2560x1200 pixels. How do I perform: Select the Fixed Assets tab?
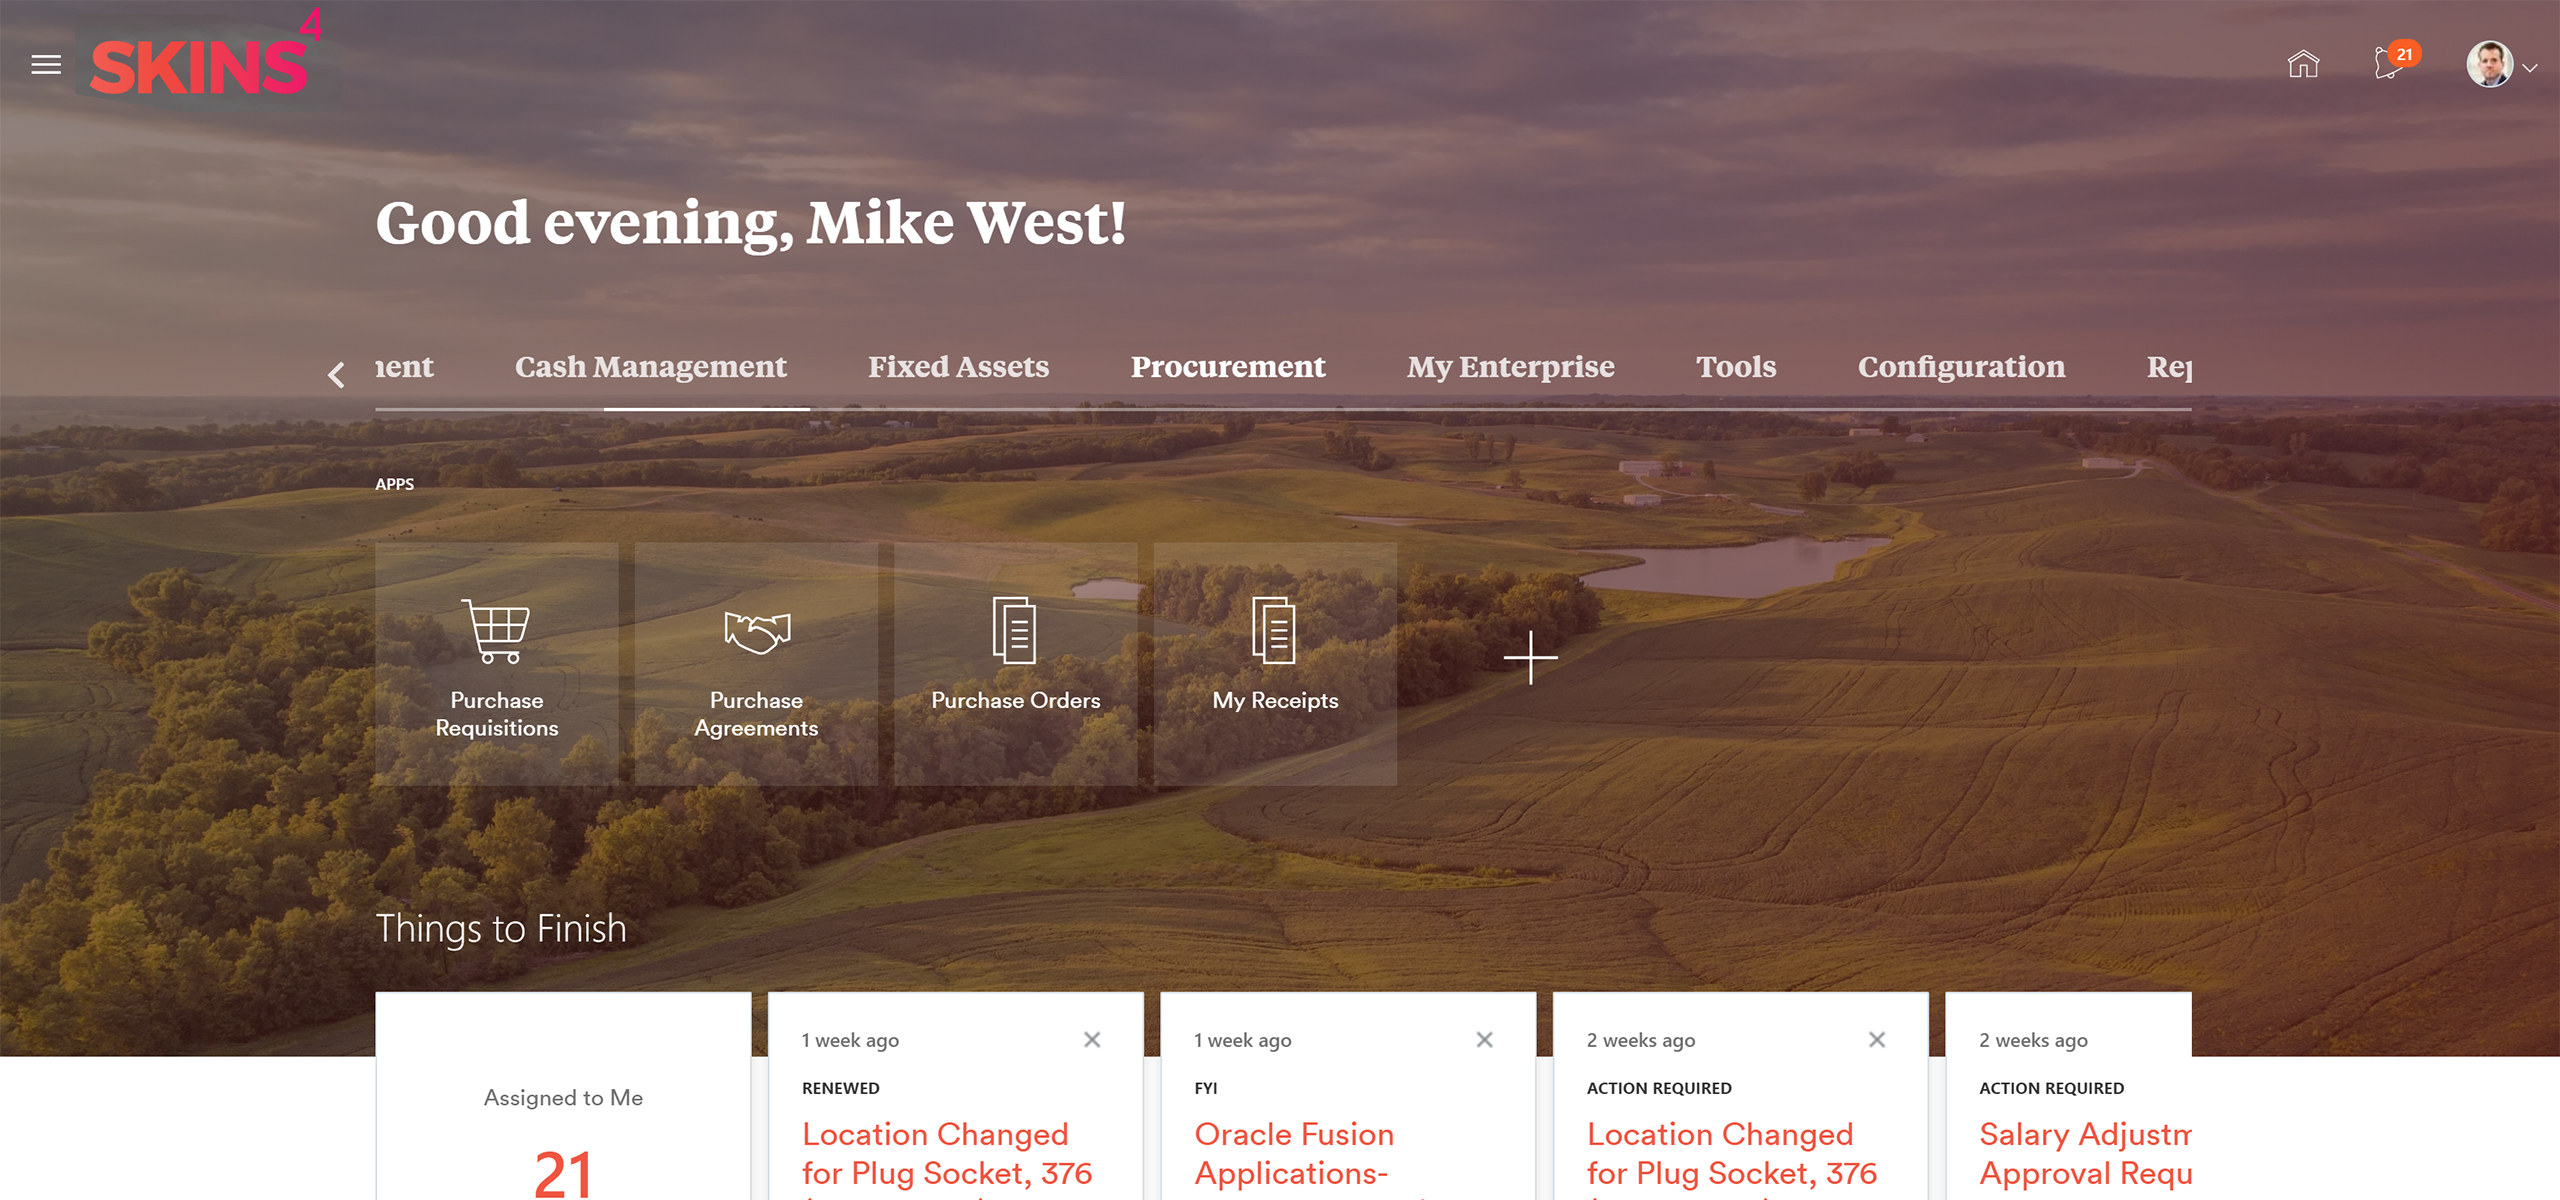click(958, 367)
